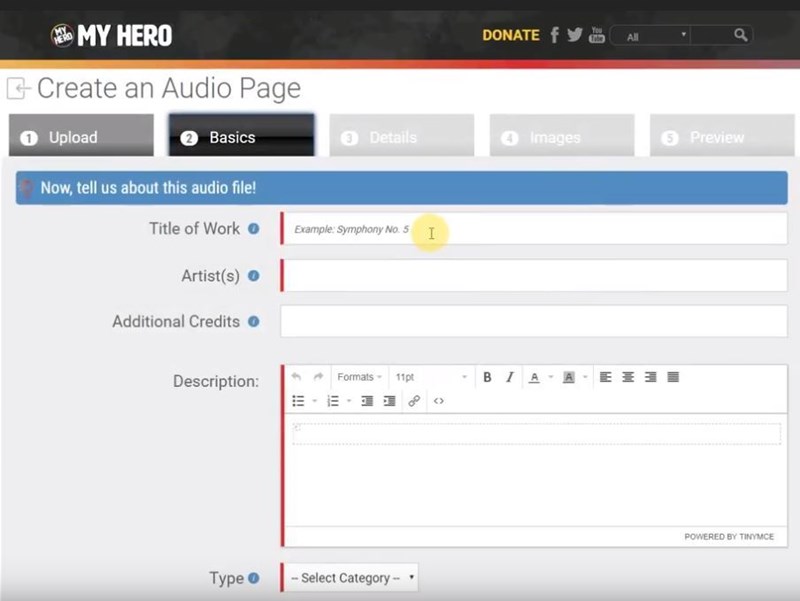
Task: Click the Powered by TinyMCE link
Action: (729, 537)
